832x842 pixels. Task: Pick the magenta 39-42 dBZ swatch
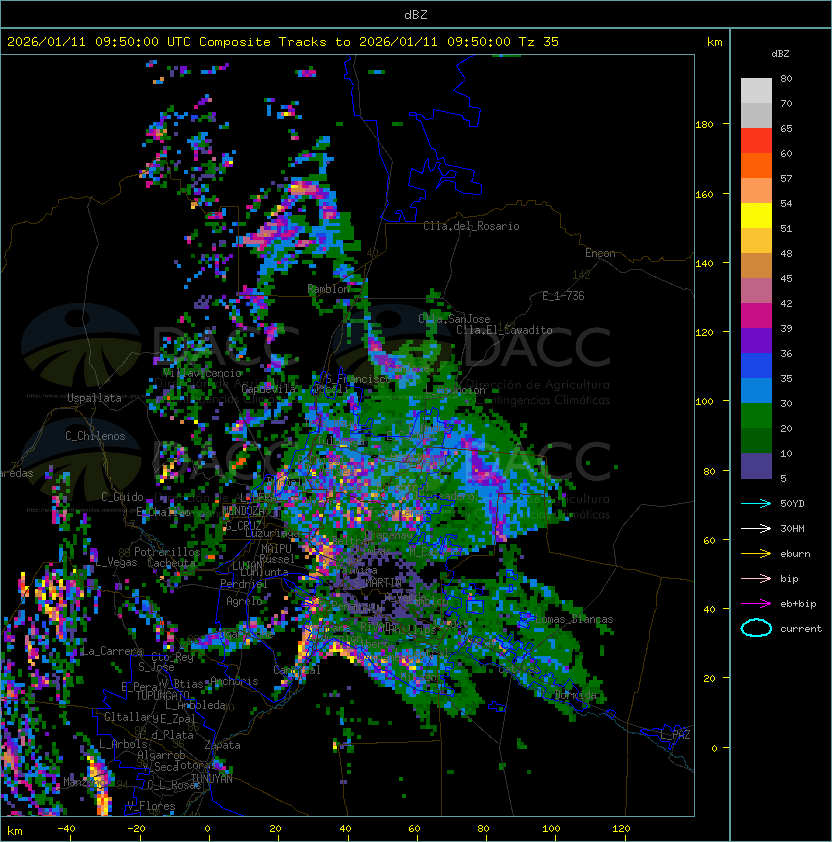point(756,315)
